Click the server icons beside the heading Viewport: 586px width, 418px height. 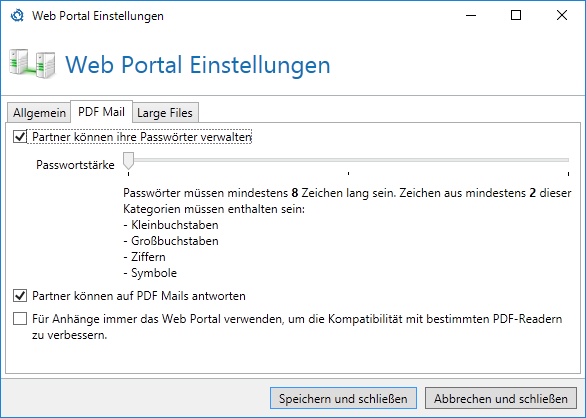[x=32, y=64]
